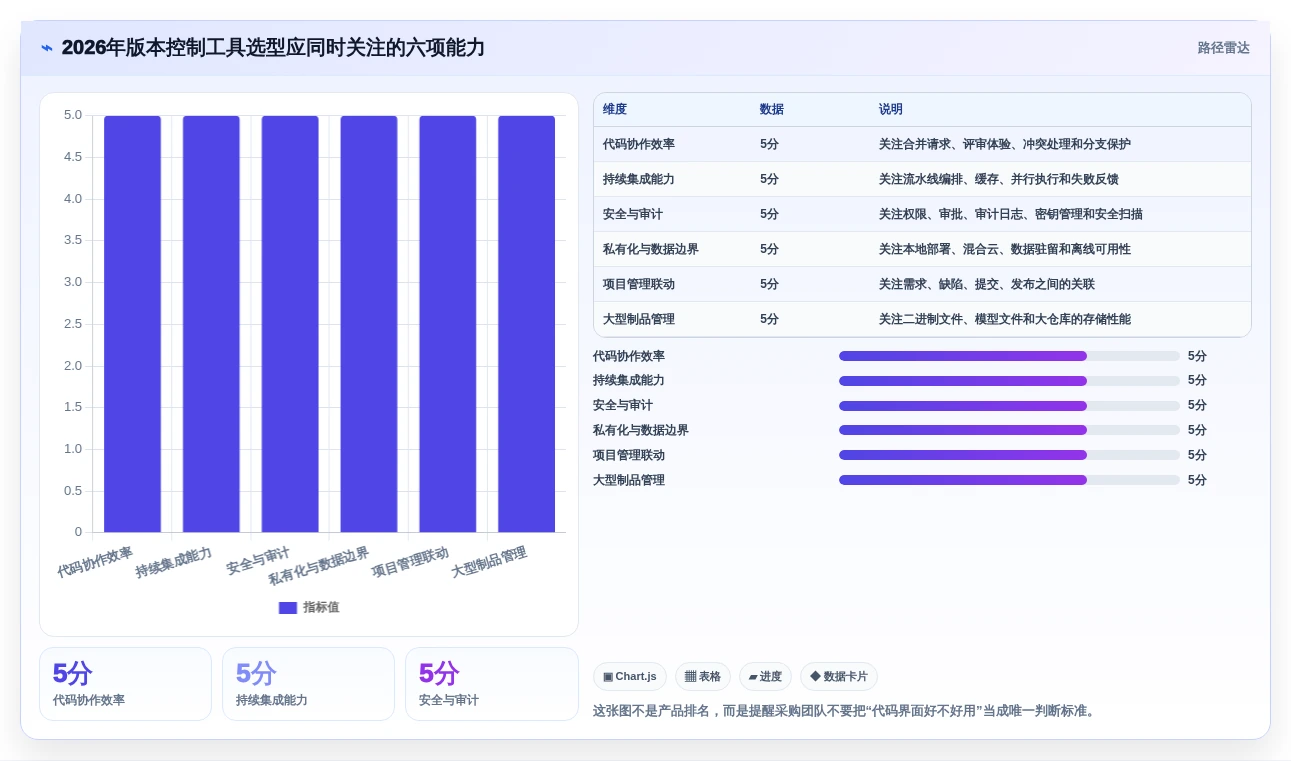This screenshot has height=761, width=1291.
Task: Click the 5.0 y-axis label
Action: 73,115
